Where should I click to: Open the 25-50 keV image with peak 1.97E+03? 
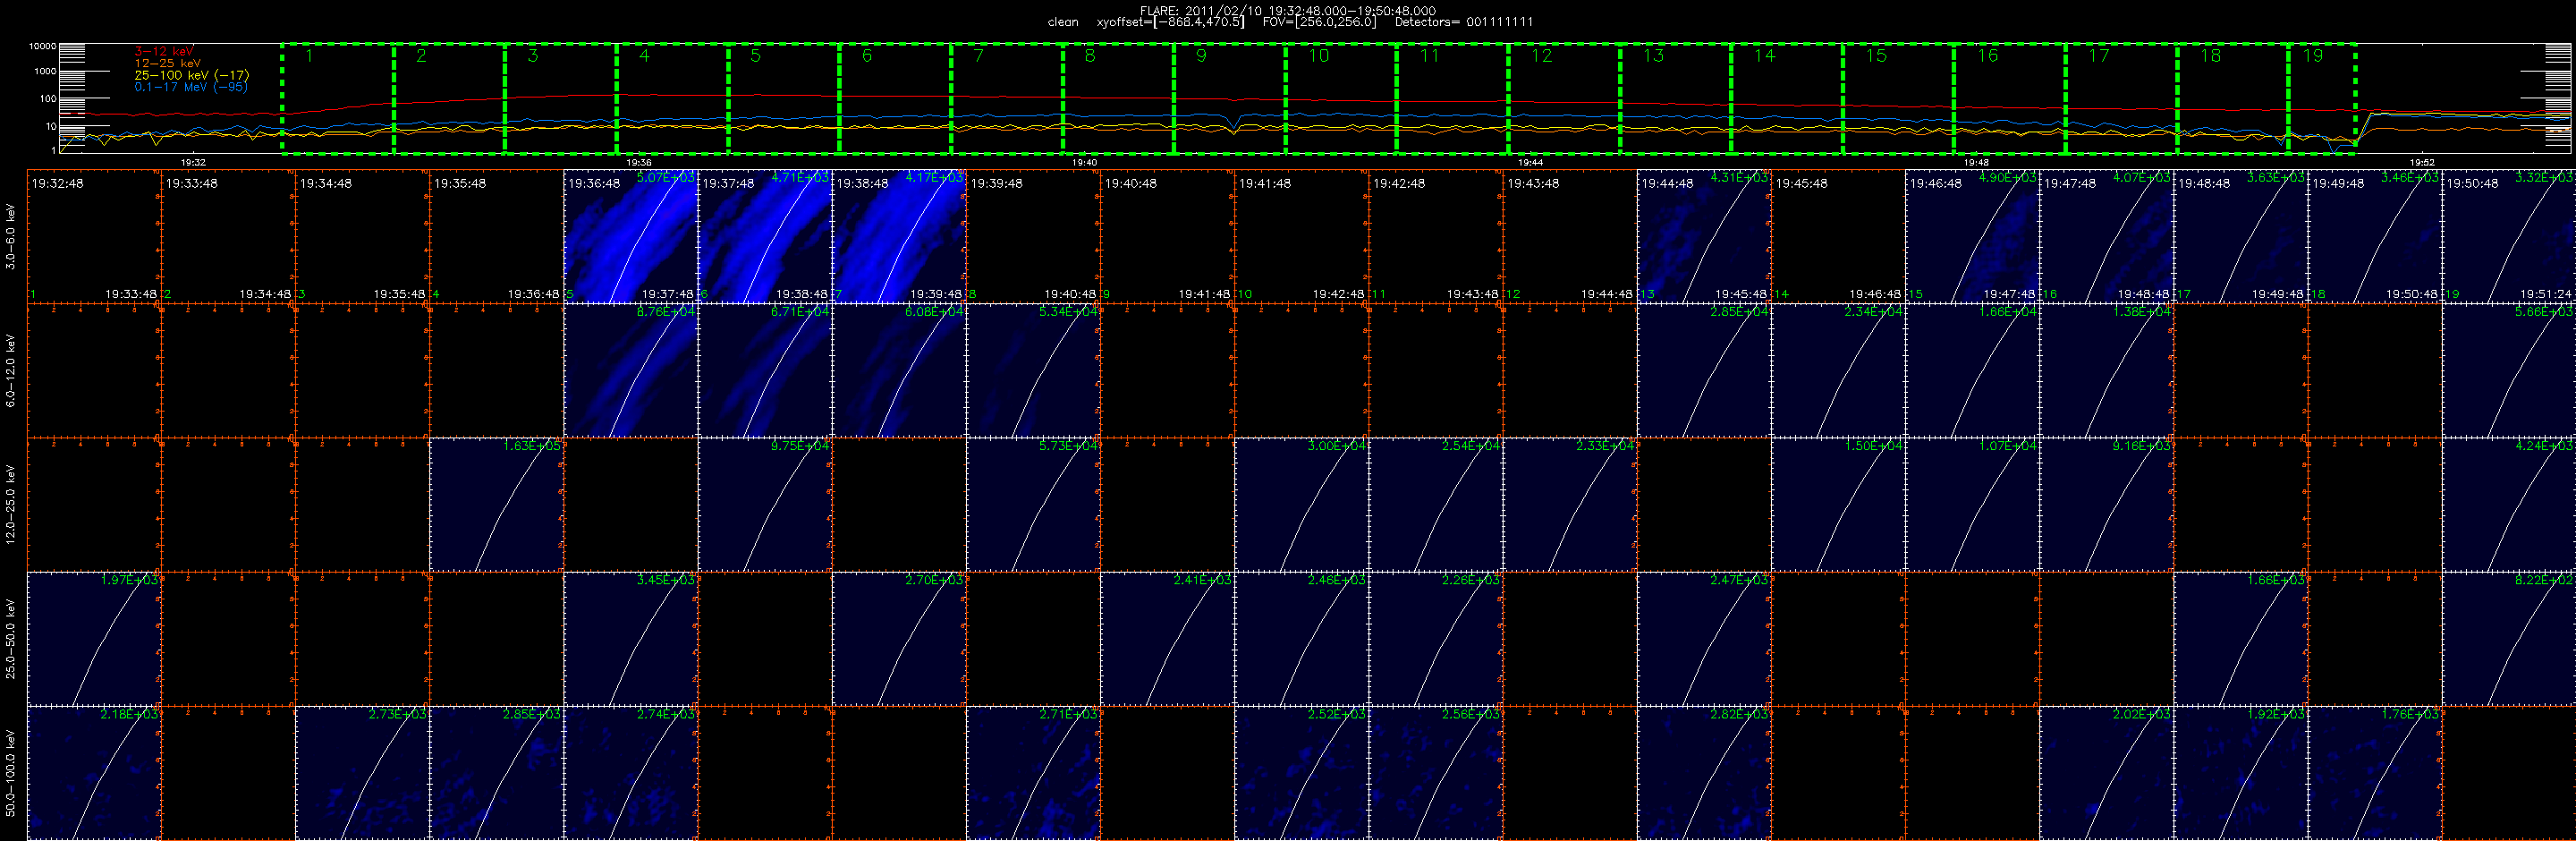[94, 639]
